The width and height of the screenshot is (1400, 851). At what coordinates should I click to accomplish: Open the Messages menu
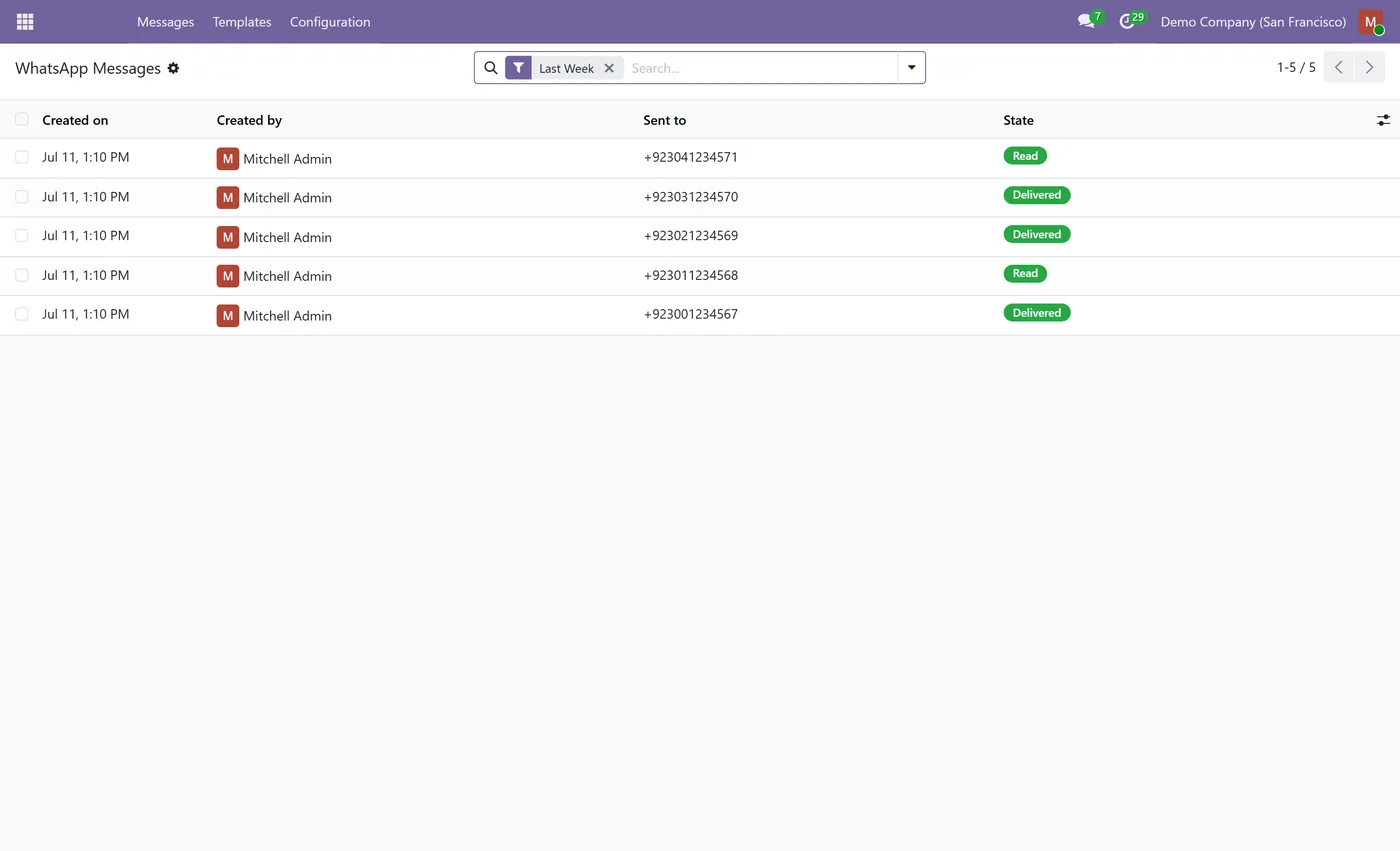point(165,21)
